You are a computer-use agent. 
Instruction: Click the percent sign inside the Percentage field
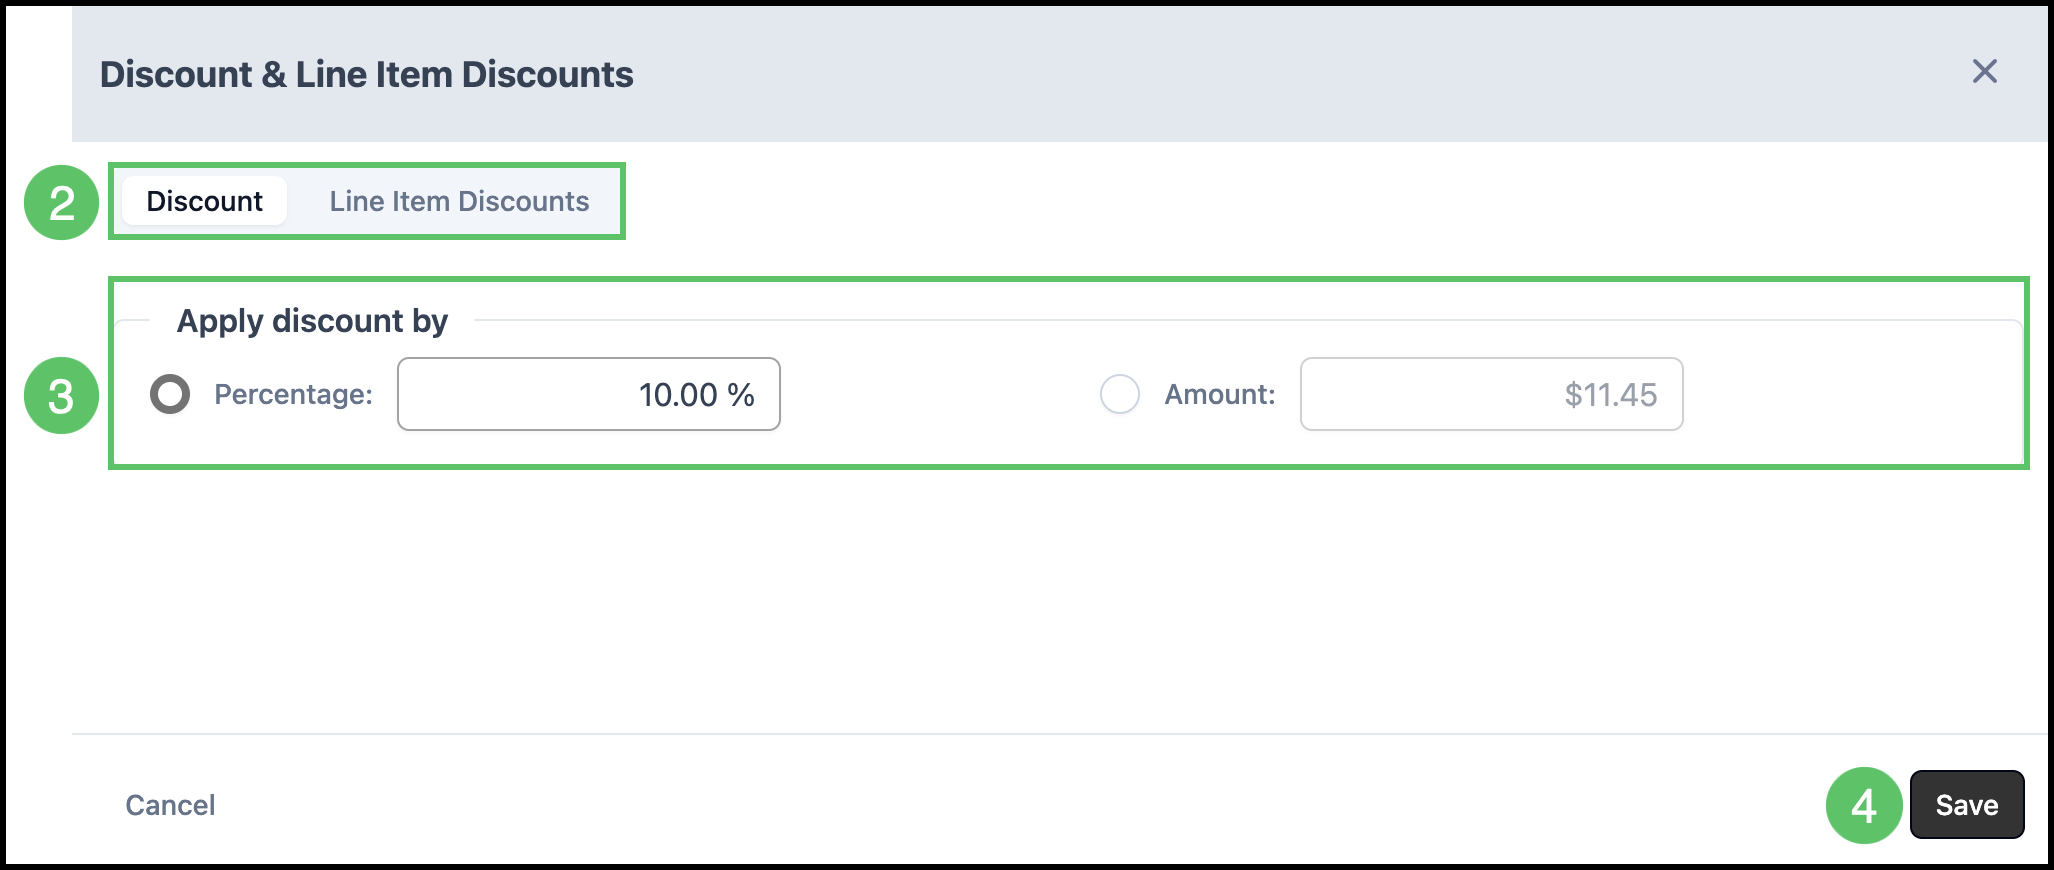point(741,394)
